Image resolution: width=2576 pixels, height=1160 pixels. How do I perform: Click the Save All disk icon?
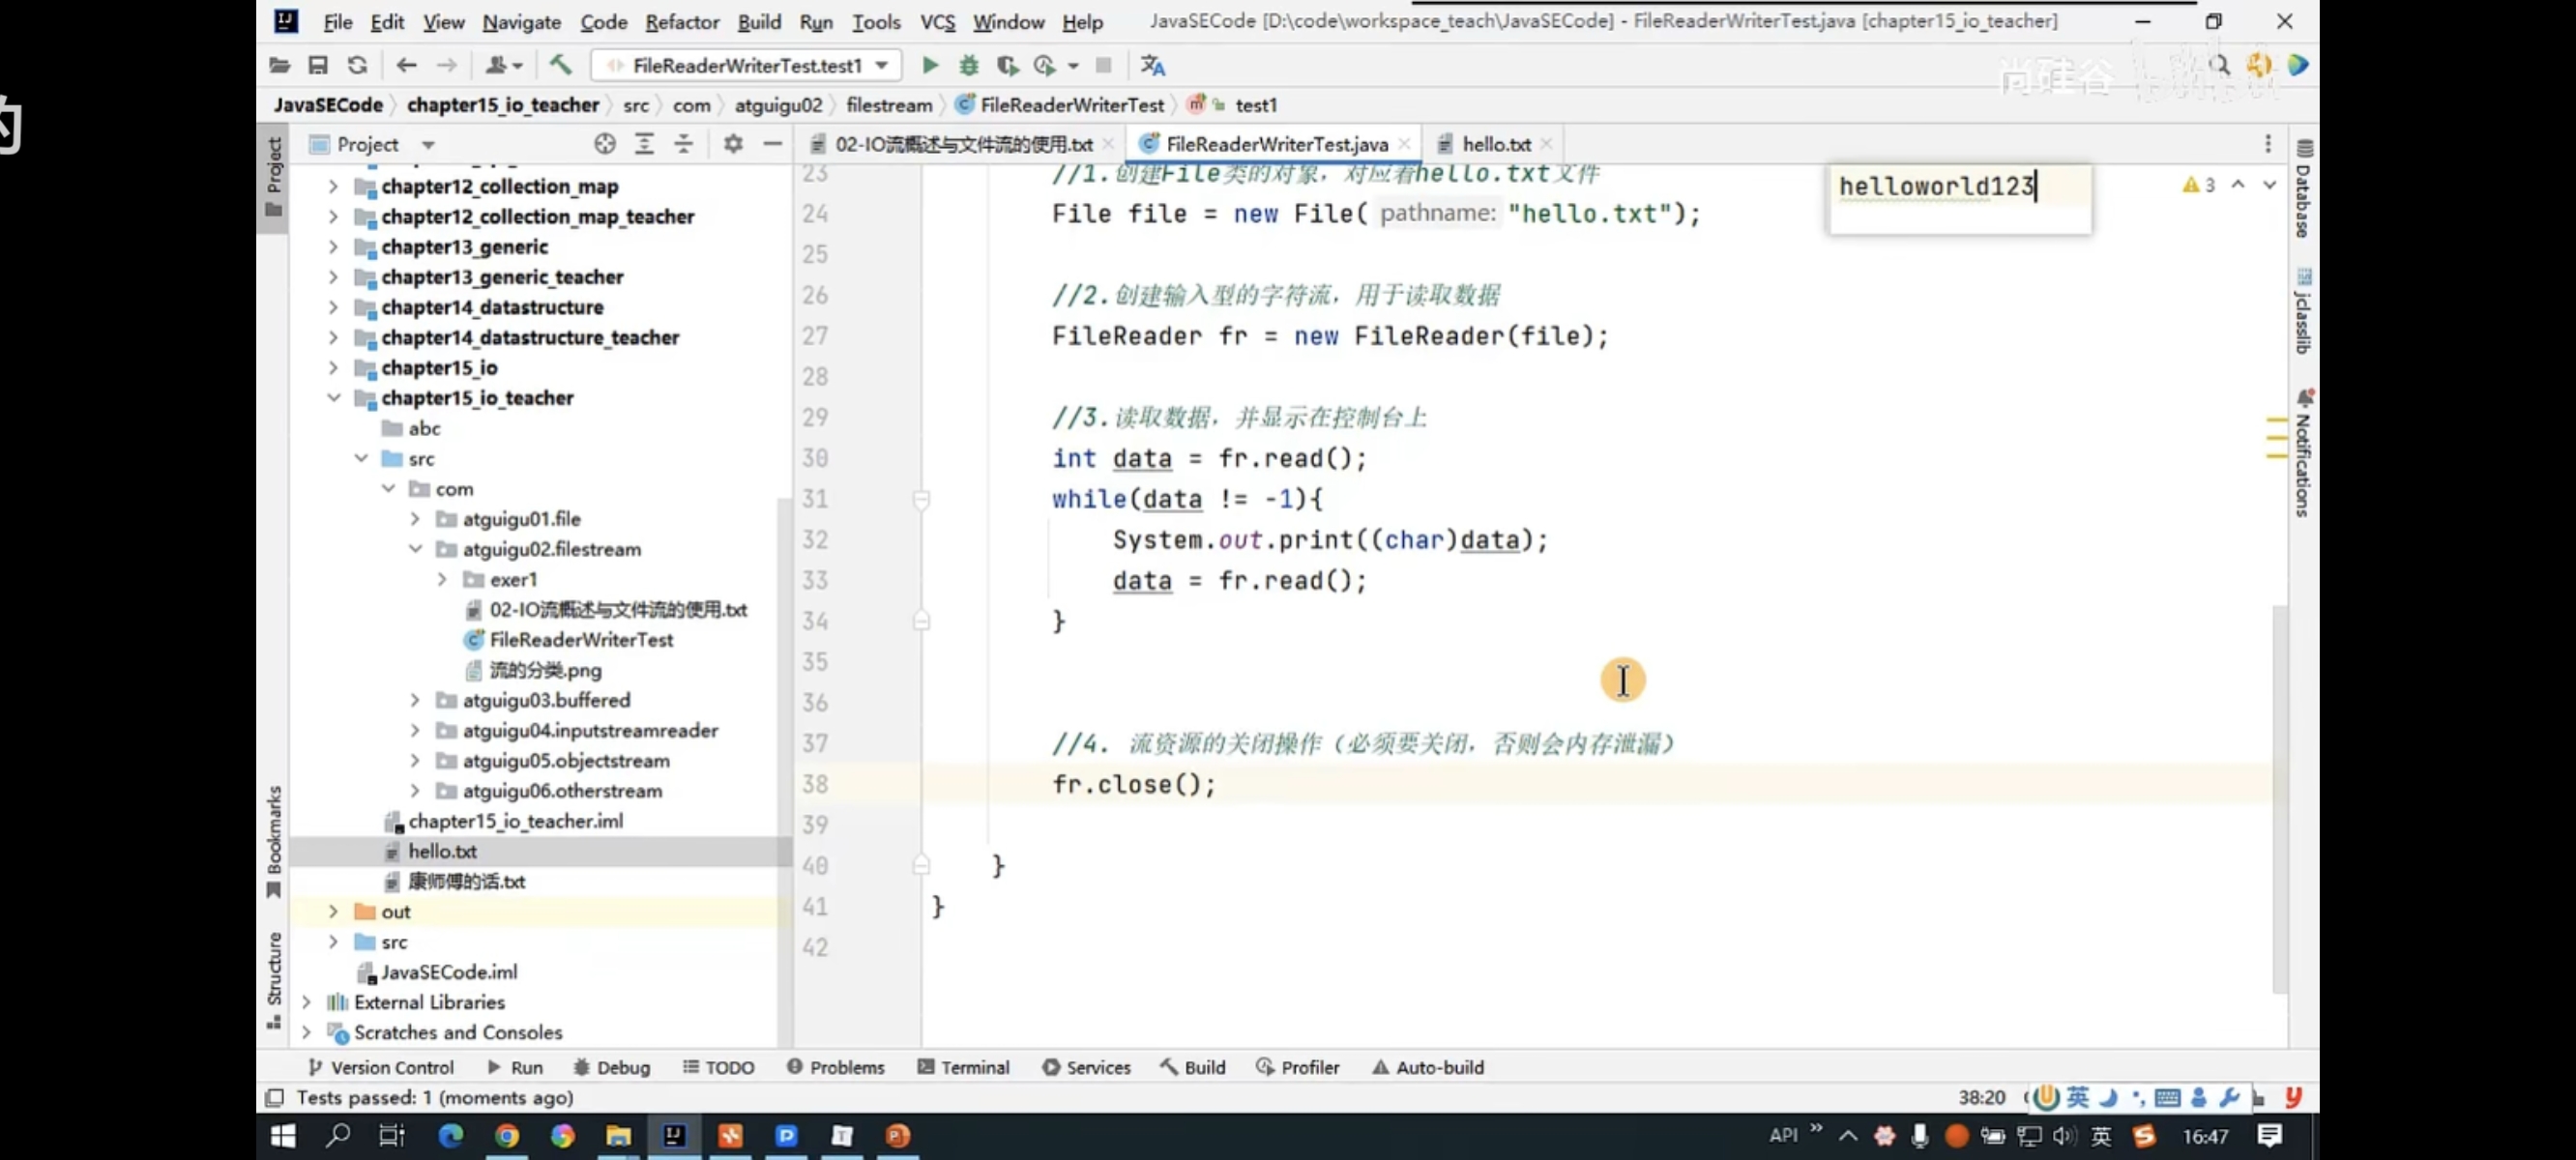point(318,65)
